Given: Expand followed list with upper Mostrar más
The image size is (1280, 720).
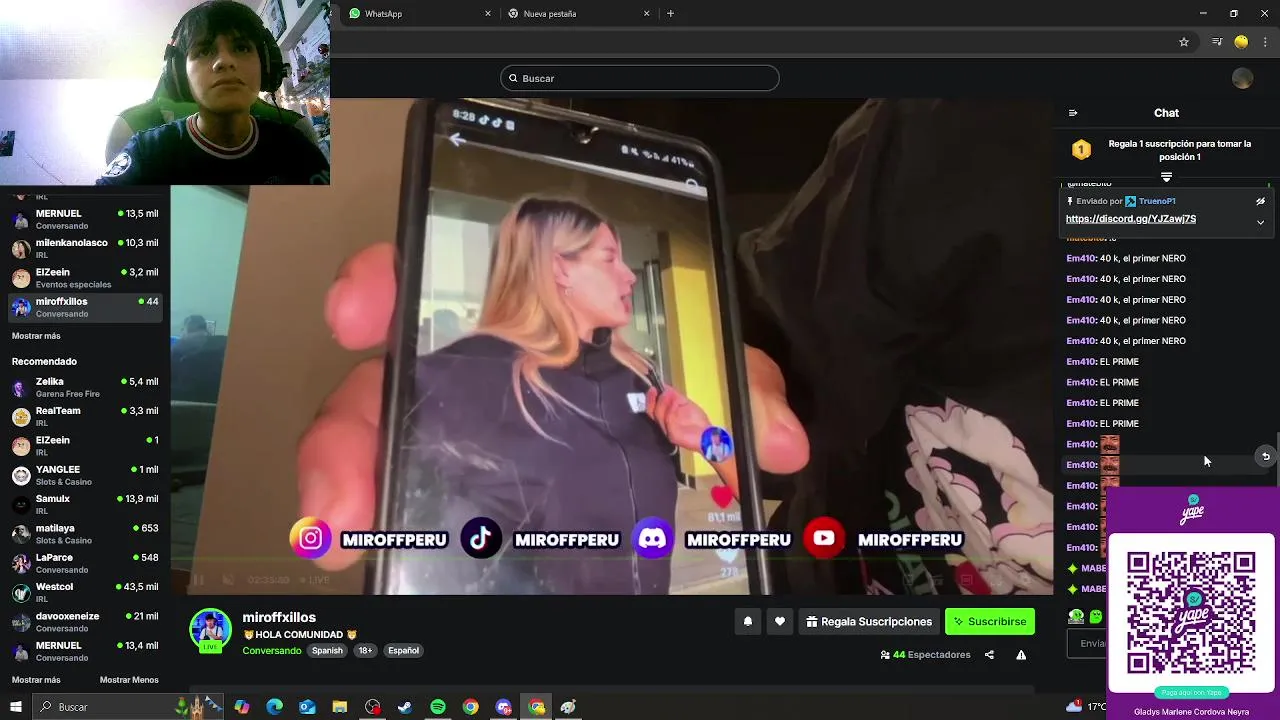Looking at the screenshot, I should point(36,336).
